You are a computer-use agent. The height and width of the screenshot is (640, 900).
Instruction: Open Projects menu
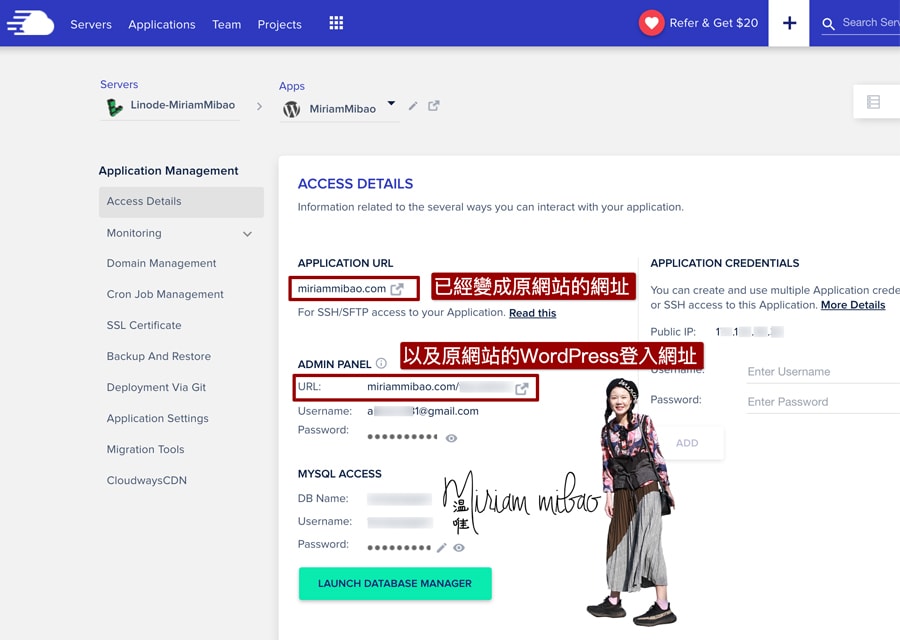[280, 24]
